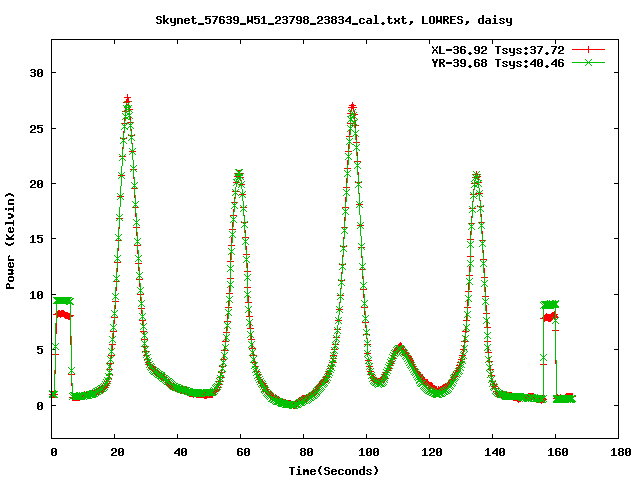Click the red line sample for XL legend
The height and width of the screenshot is (480, 640).
[588, 50]
